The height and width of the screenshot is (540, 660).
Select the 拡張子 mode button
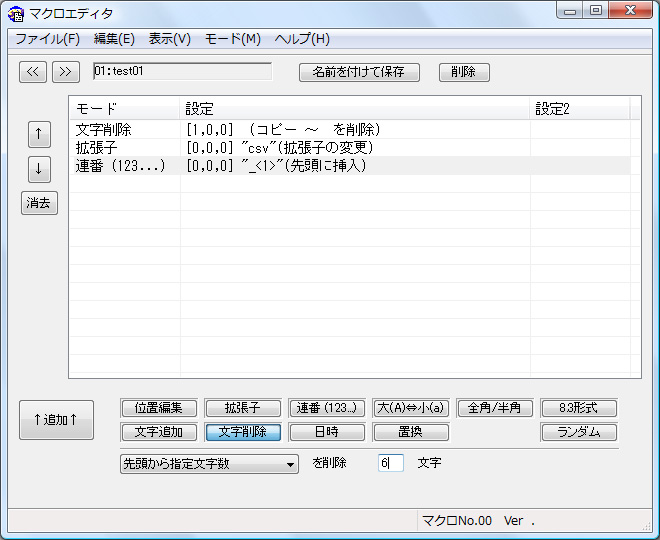coord(243,408)
